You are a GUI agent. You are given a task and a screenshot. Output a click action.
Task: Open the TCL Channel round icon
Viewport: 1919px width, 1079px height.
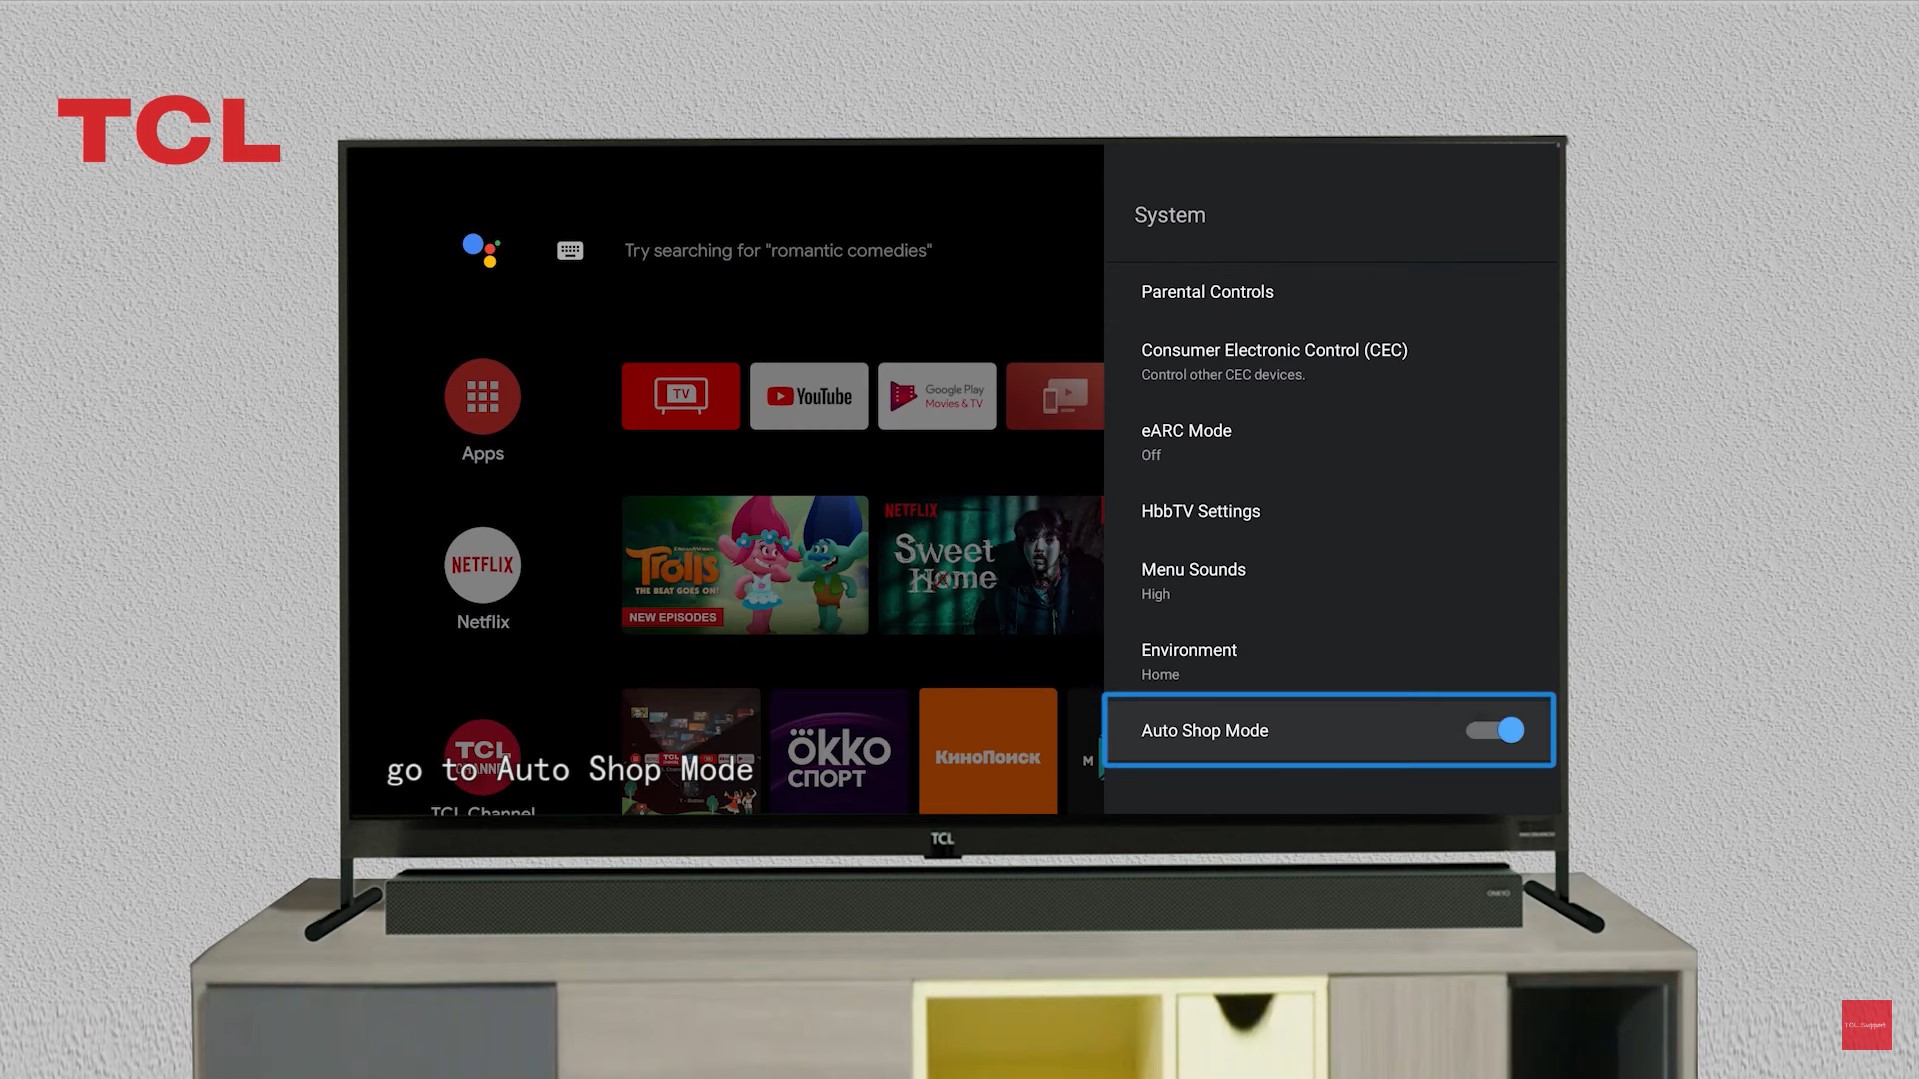click(x=482, y=757)
